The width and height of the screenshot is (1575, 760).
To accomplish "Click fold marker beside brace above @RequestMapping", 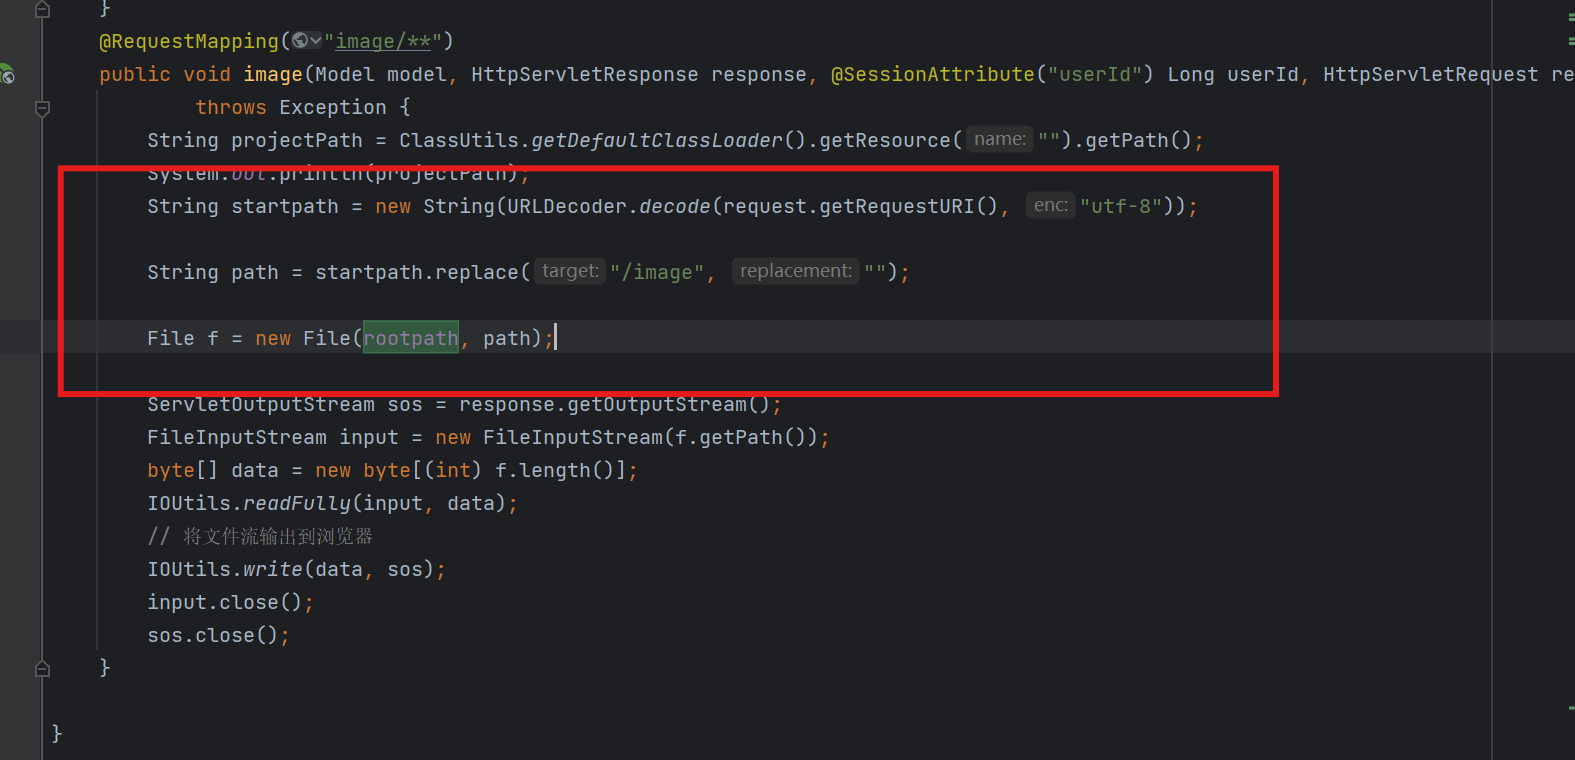I will [42, 9].
